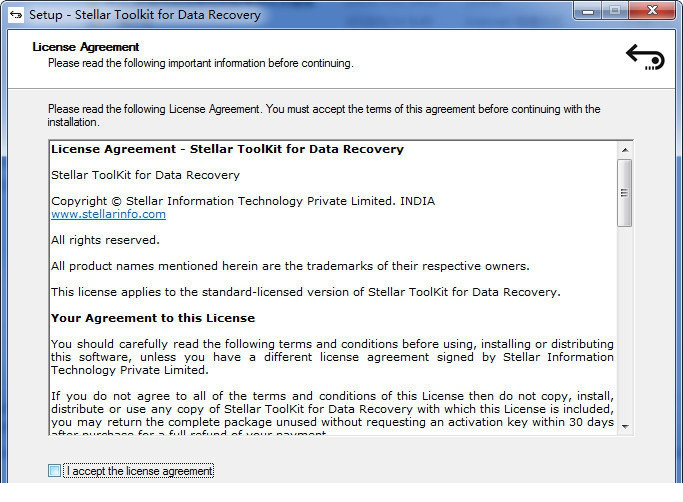
Task: Click the disabled maximize button in title bar
Action: (615, 10)
